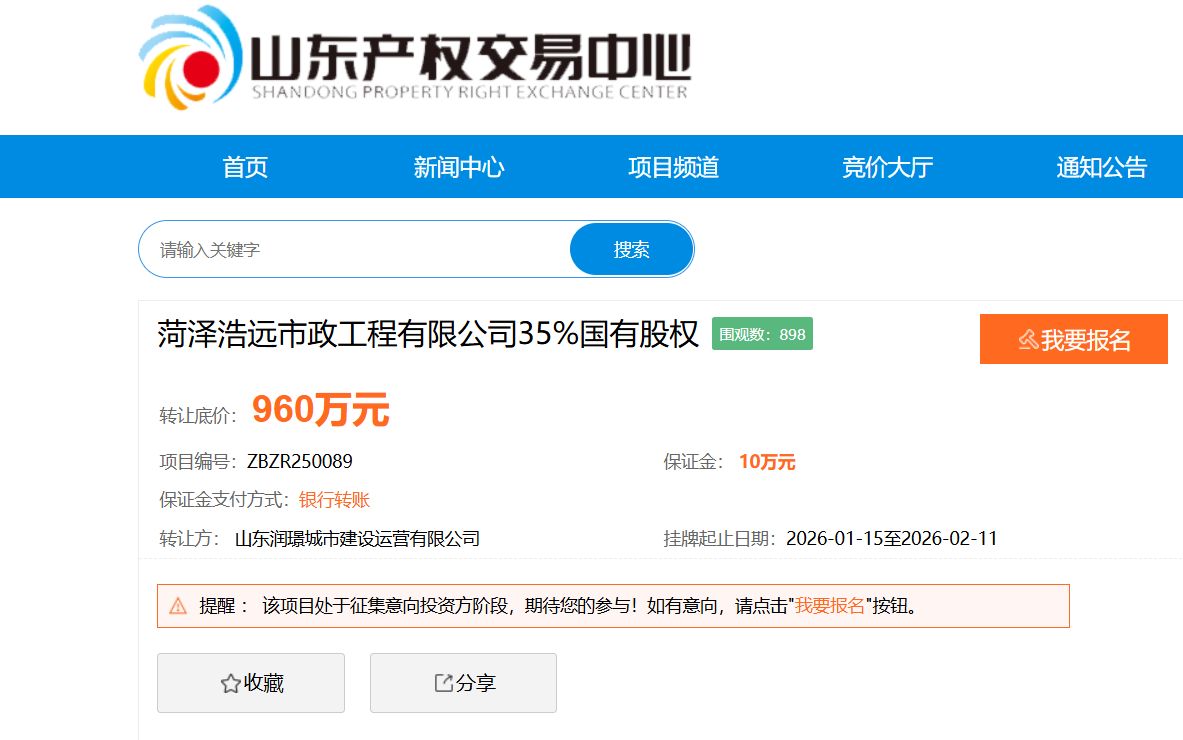This screenshot has width=1183, height=740.
Task: Click the 960万元 transfer base price
Action: (x=320, y=410)
